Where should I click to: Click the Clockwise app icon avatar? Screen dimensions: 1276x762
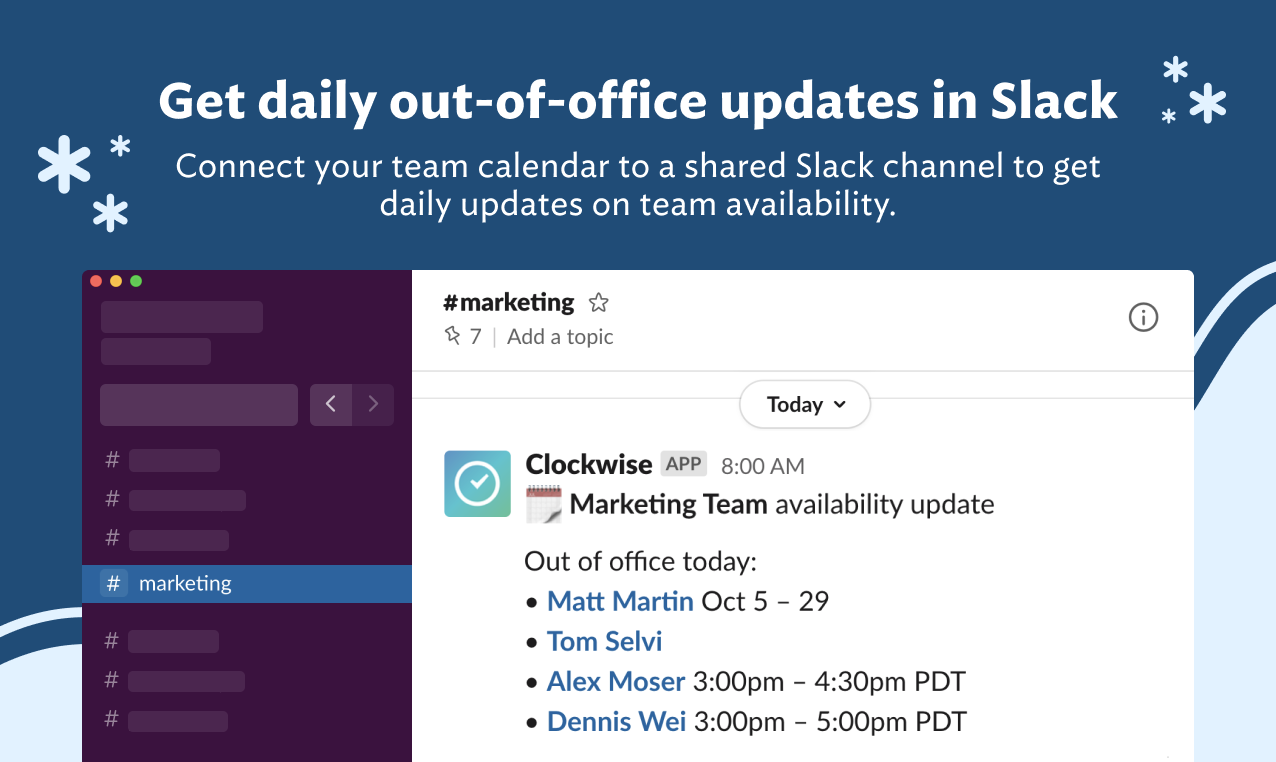pyautogui.click(x=477, y=484)
